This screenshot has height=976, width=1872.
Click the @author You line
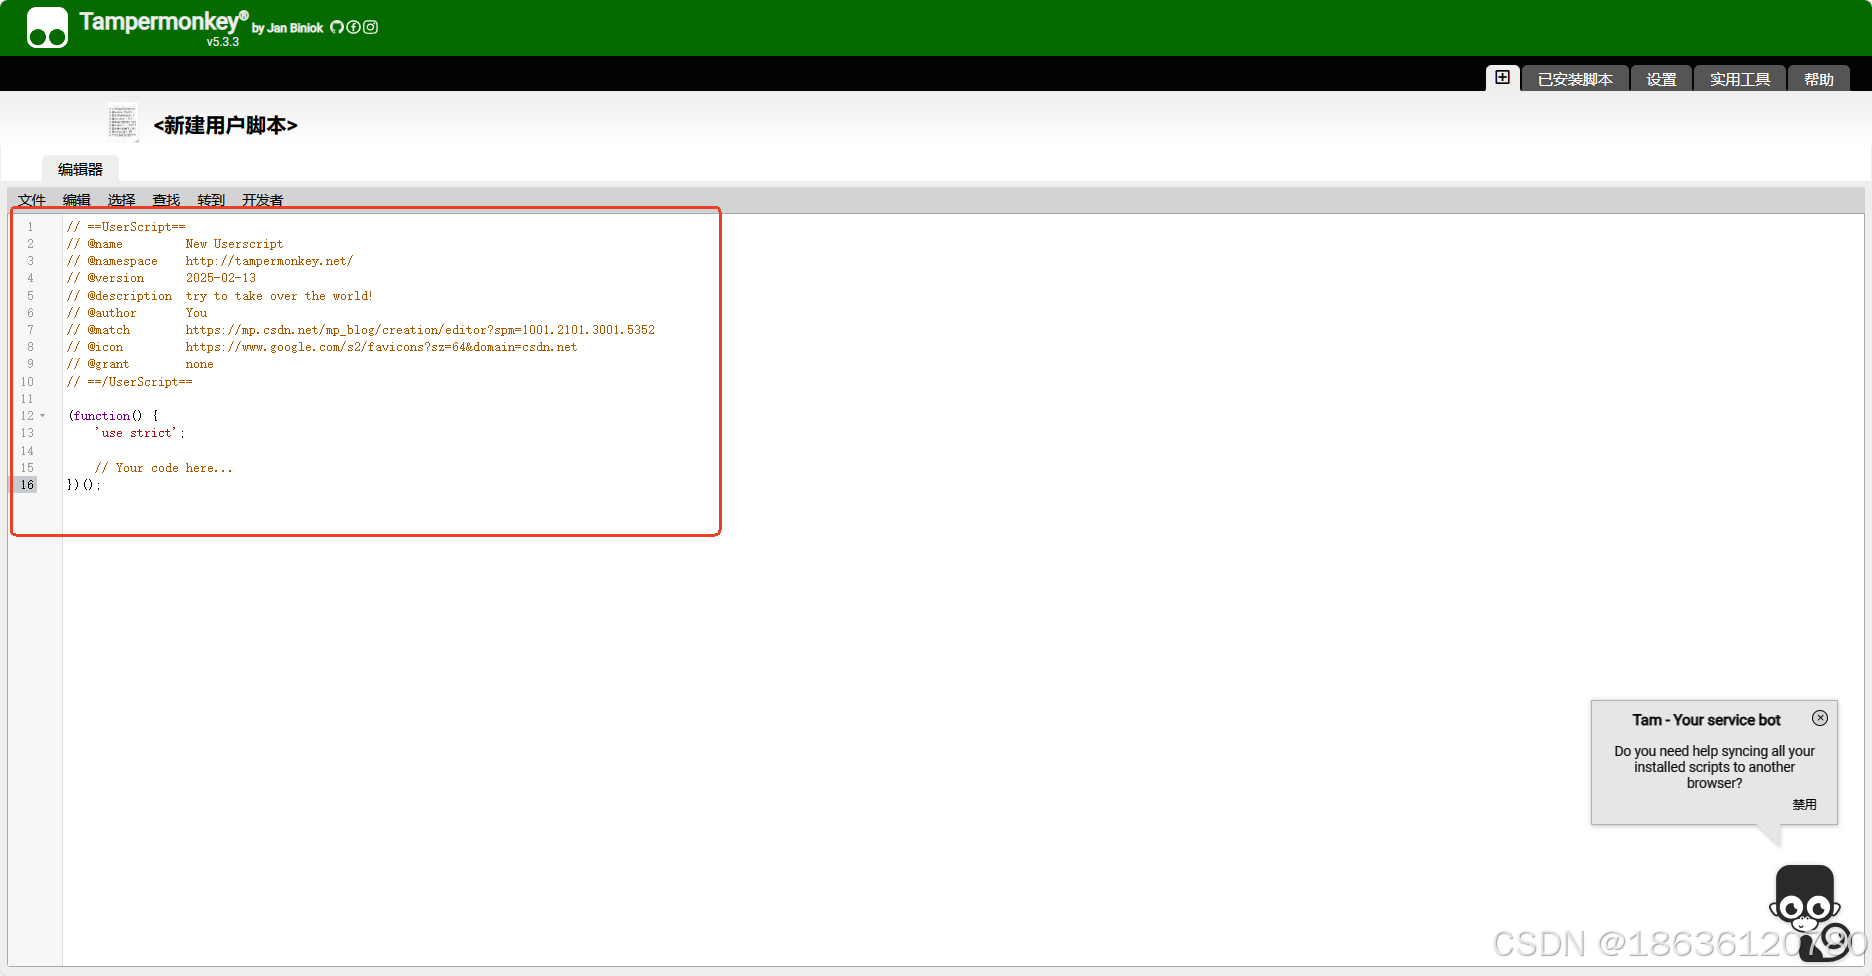click(137, 313)
